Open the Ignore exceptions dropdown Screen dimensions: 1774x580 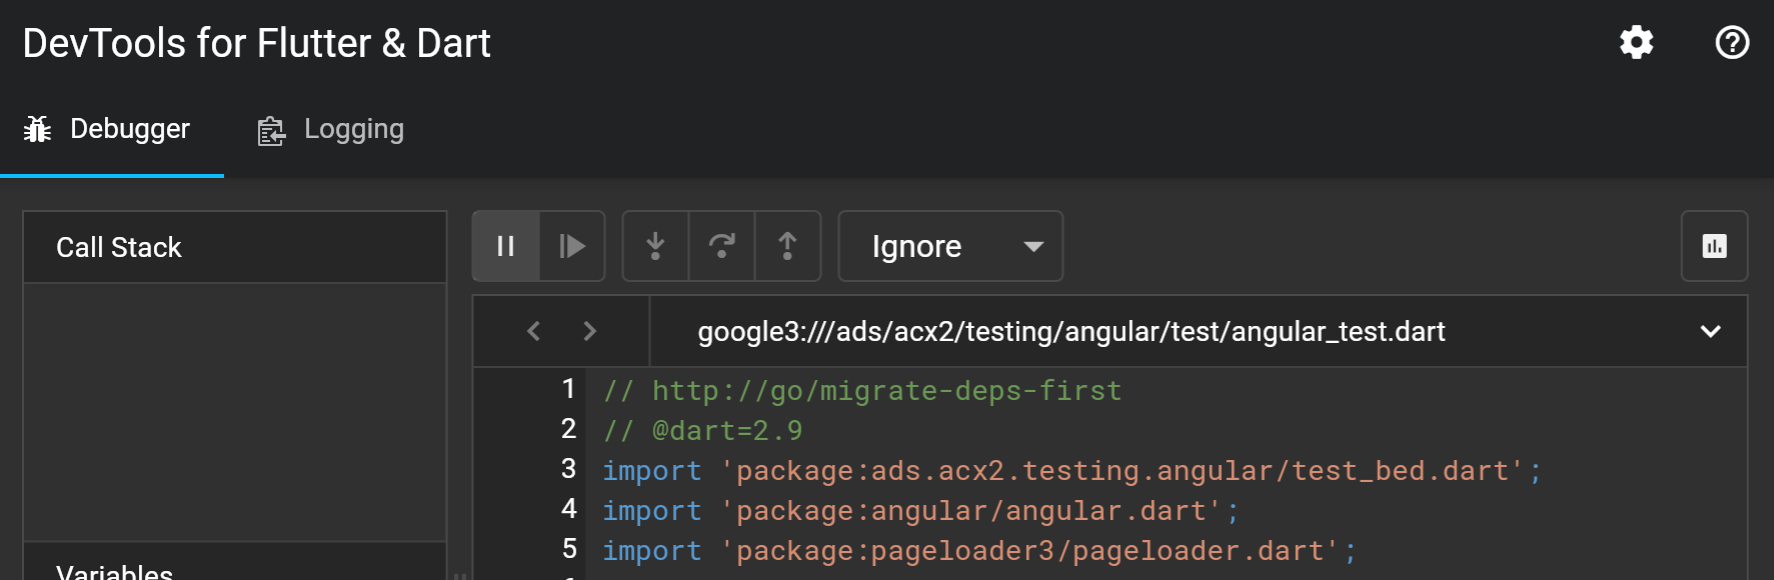pos(950,246)
